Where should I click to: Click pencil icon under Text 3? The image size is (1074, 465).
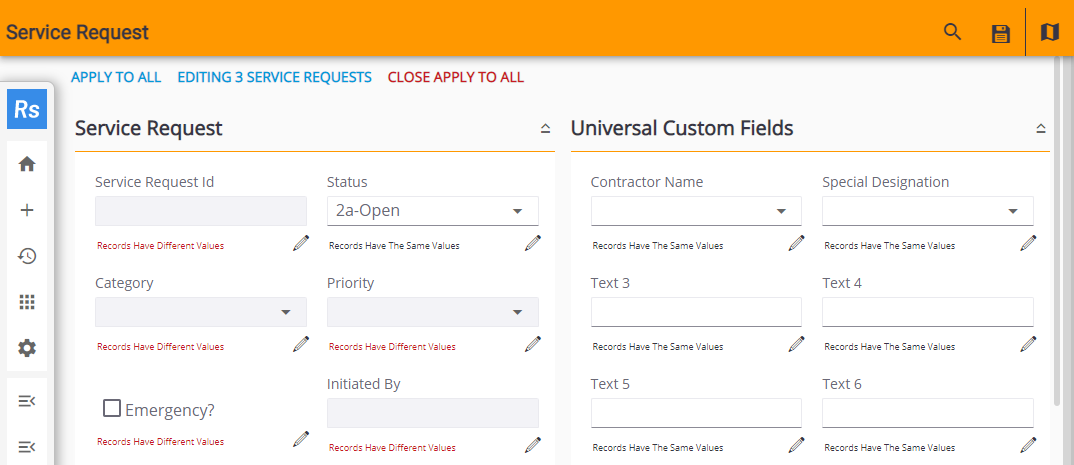tap(796, 344)
